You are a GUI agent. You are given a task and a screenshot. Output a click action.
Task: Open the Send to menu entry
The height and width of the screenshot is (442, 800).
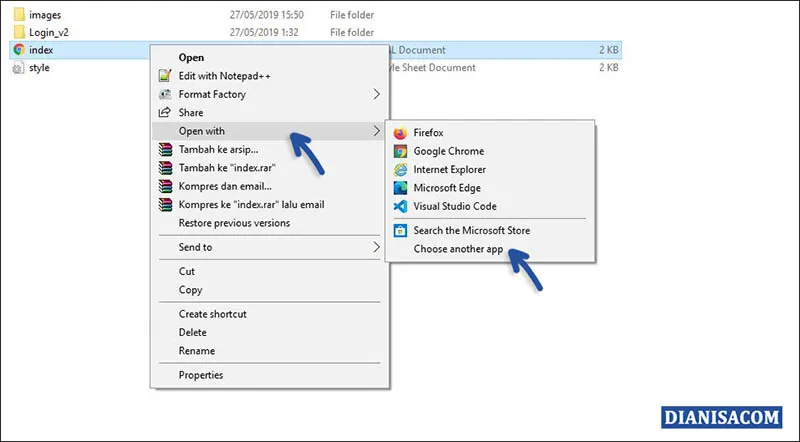click(x=270, y=247)
